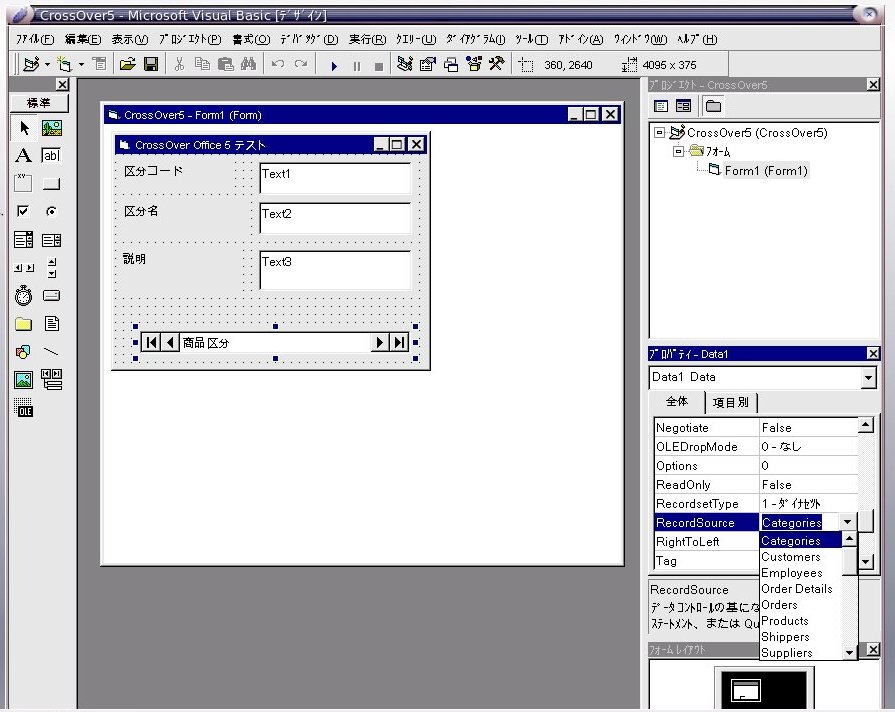This screenshot has height=712, width=895.
Task: Open the Menu Editor from the toolbar
Action: pyautogui.click(x=100, y=65)
